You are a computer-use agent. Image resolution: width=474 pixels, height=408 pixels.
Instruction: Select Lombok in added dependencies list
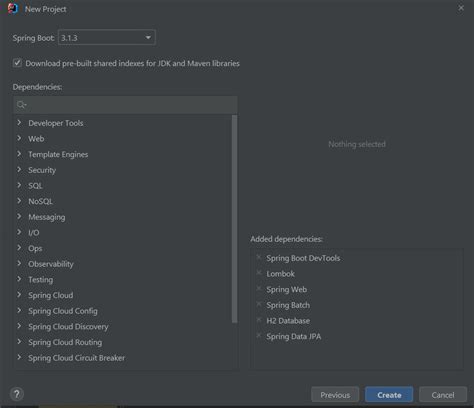coord(280,274)
